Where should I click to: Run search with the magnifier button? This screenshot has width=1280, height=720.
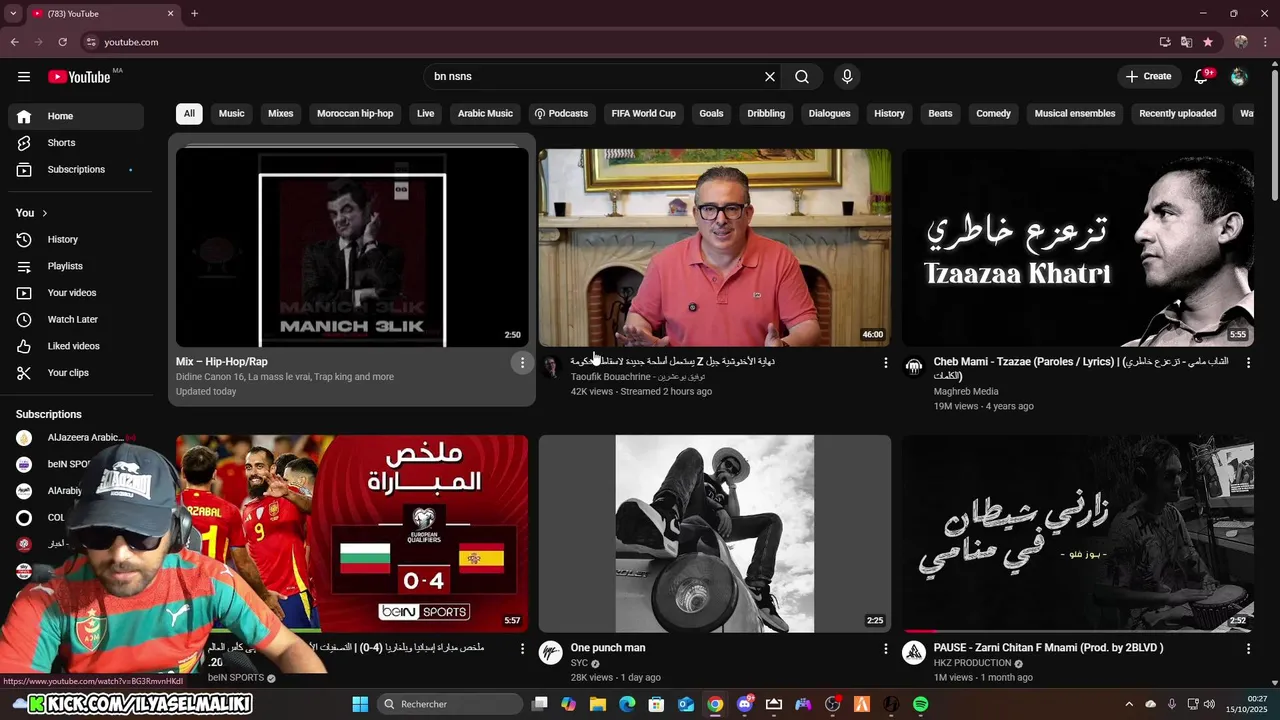click(x=802, y=77)
